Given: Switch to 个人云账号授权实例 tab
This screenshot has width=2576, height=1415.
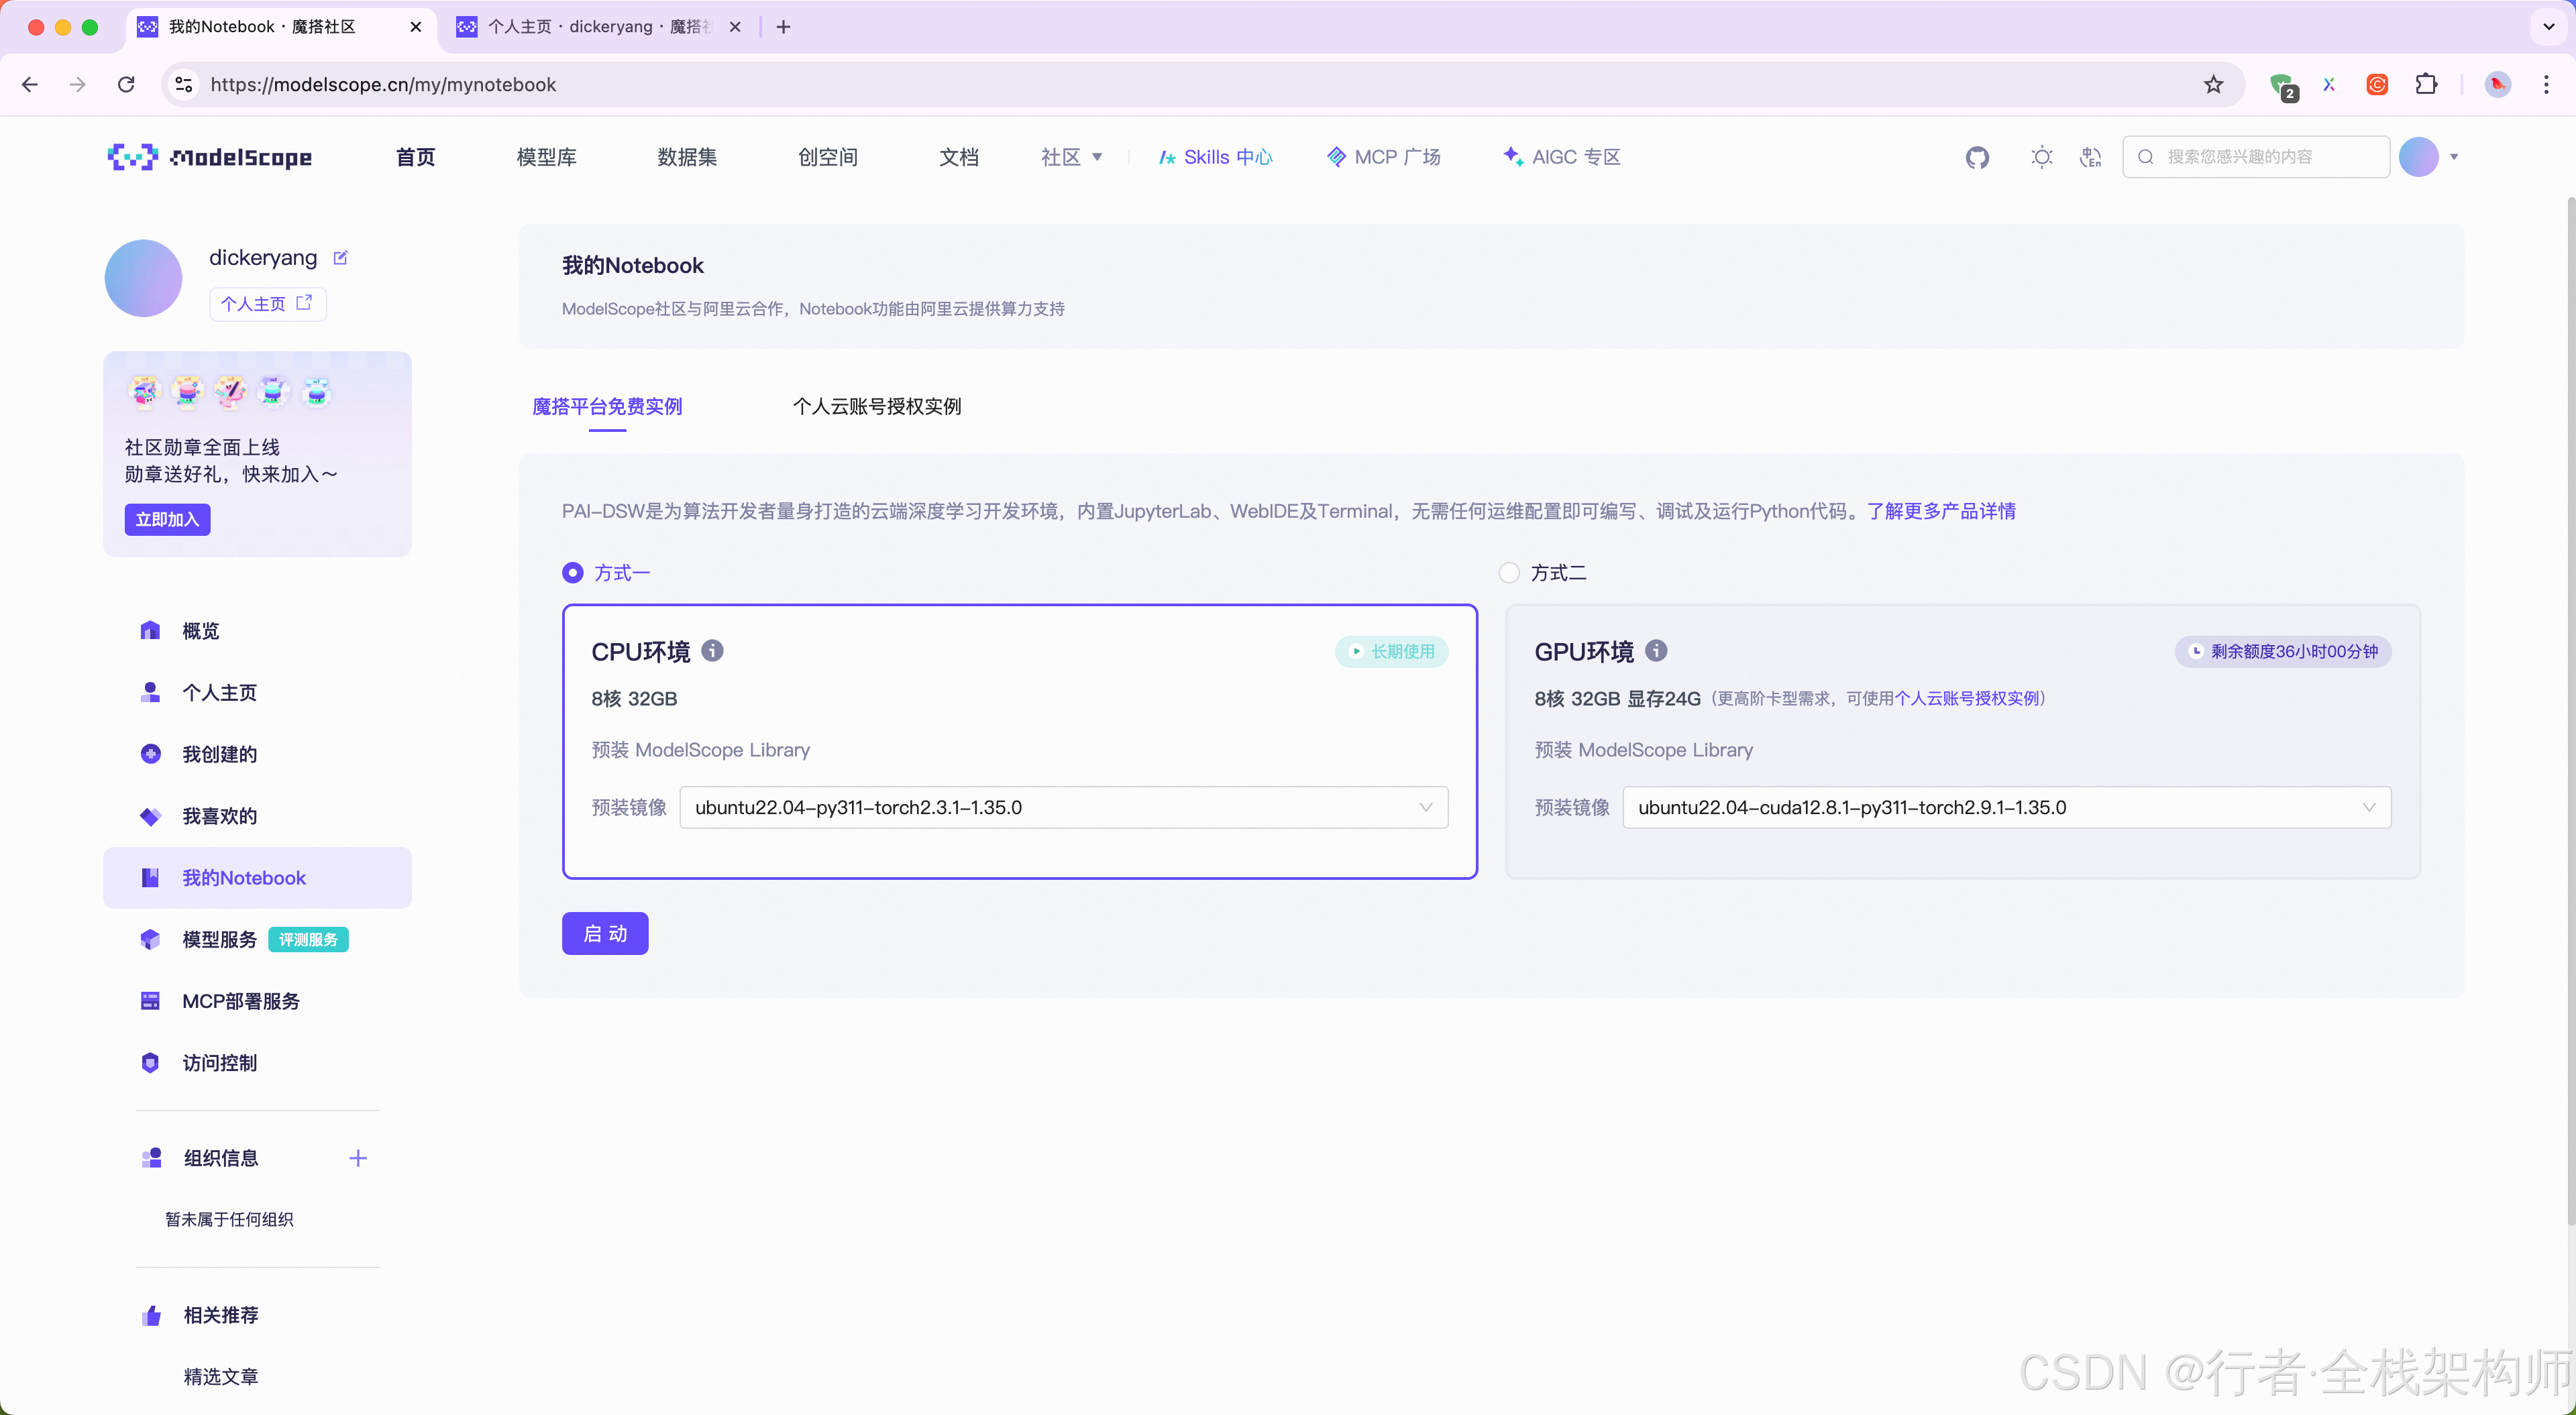Looking at the screenshot, I should [x=877, y=406].
